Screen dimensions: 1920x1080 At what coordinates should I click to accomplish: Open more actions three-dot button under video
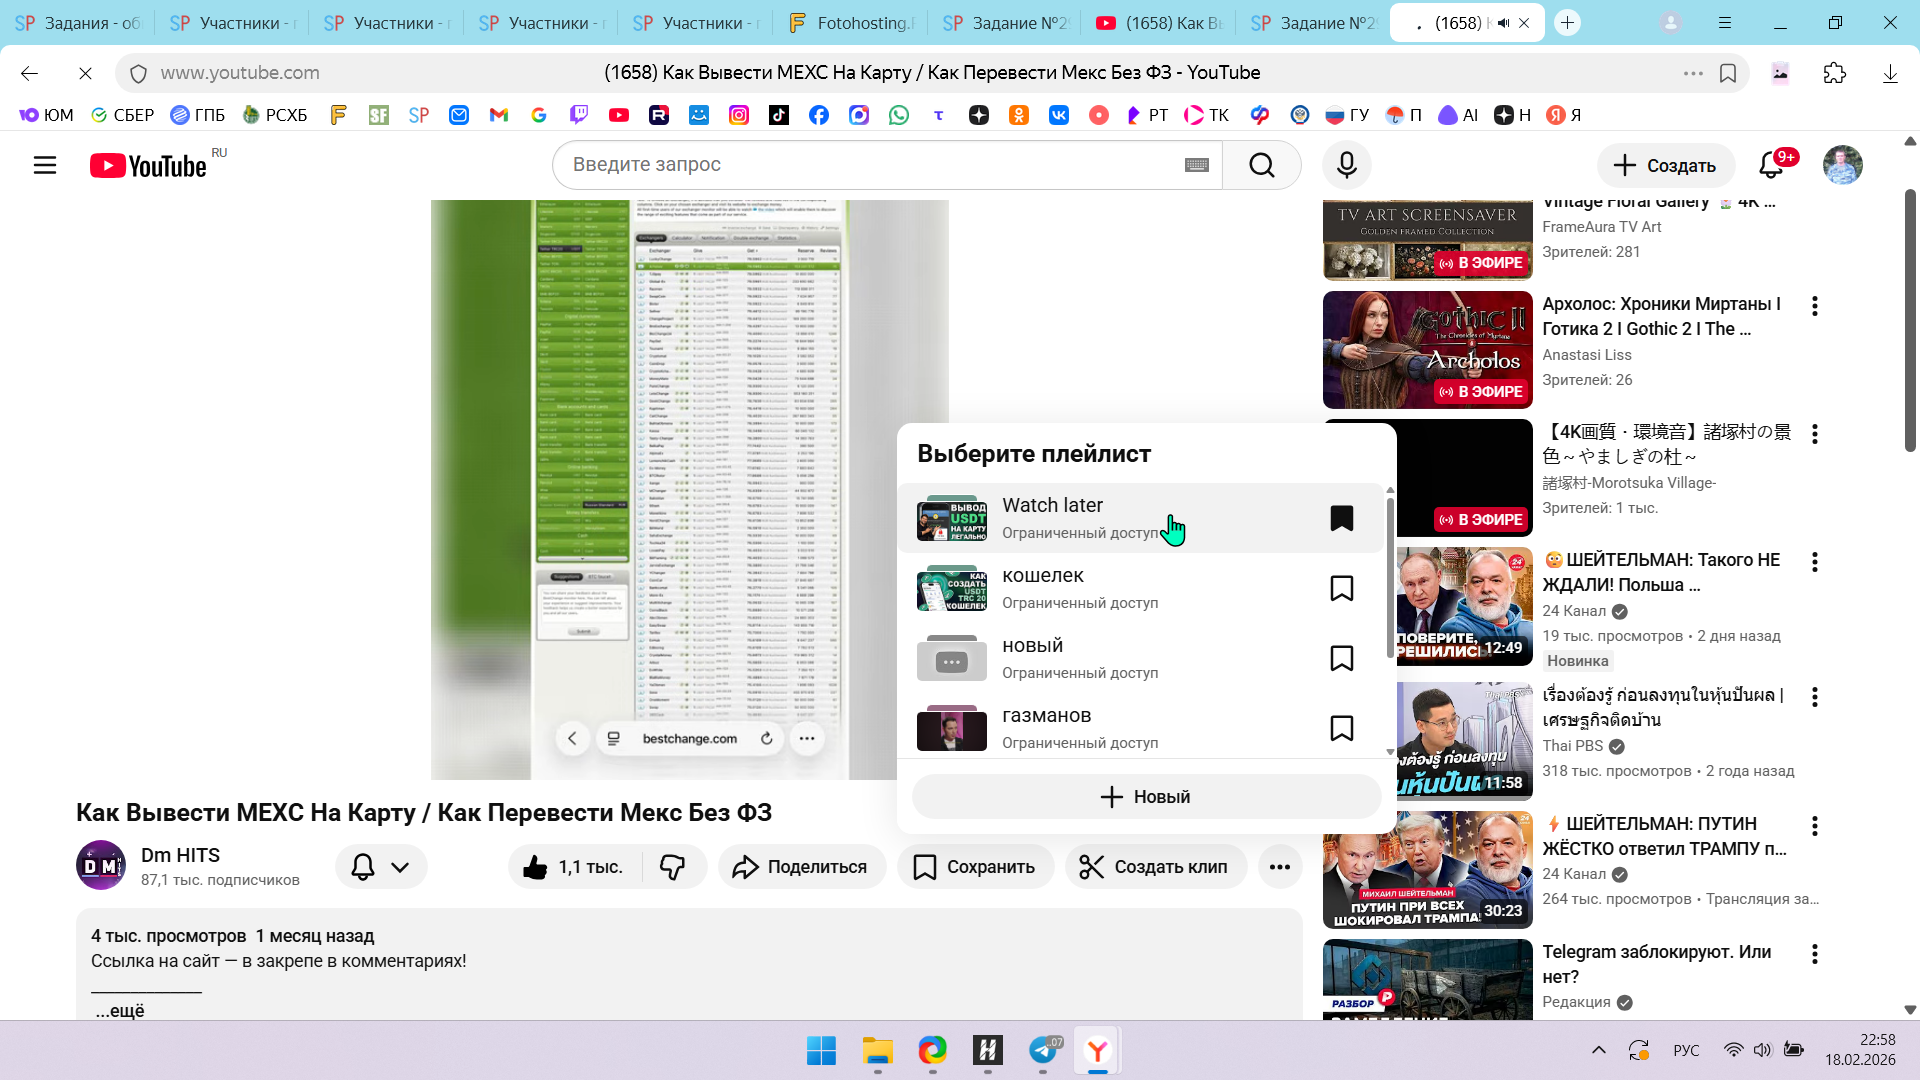coord(1279,867)
